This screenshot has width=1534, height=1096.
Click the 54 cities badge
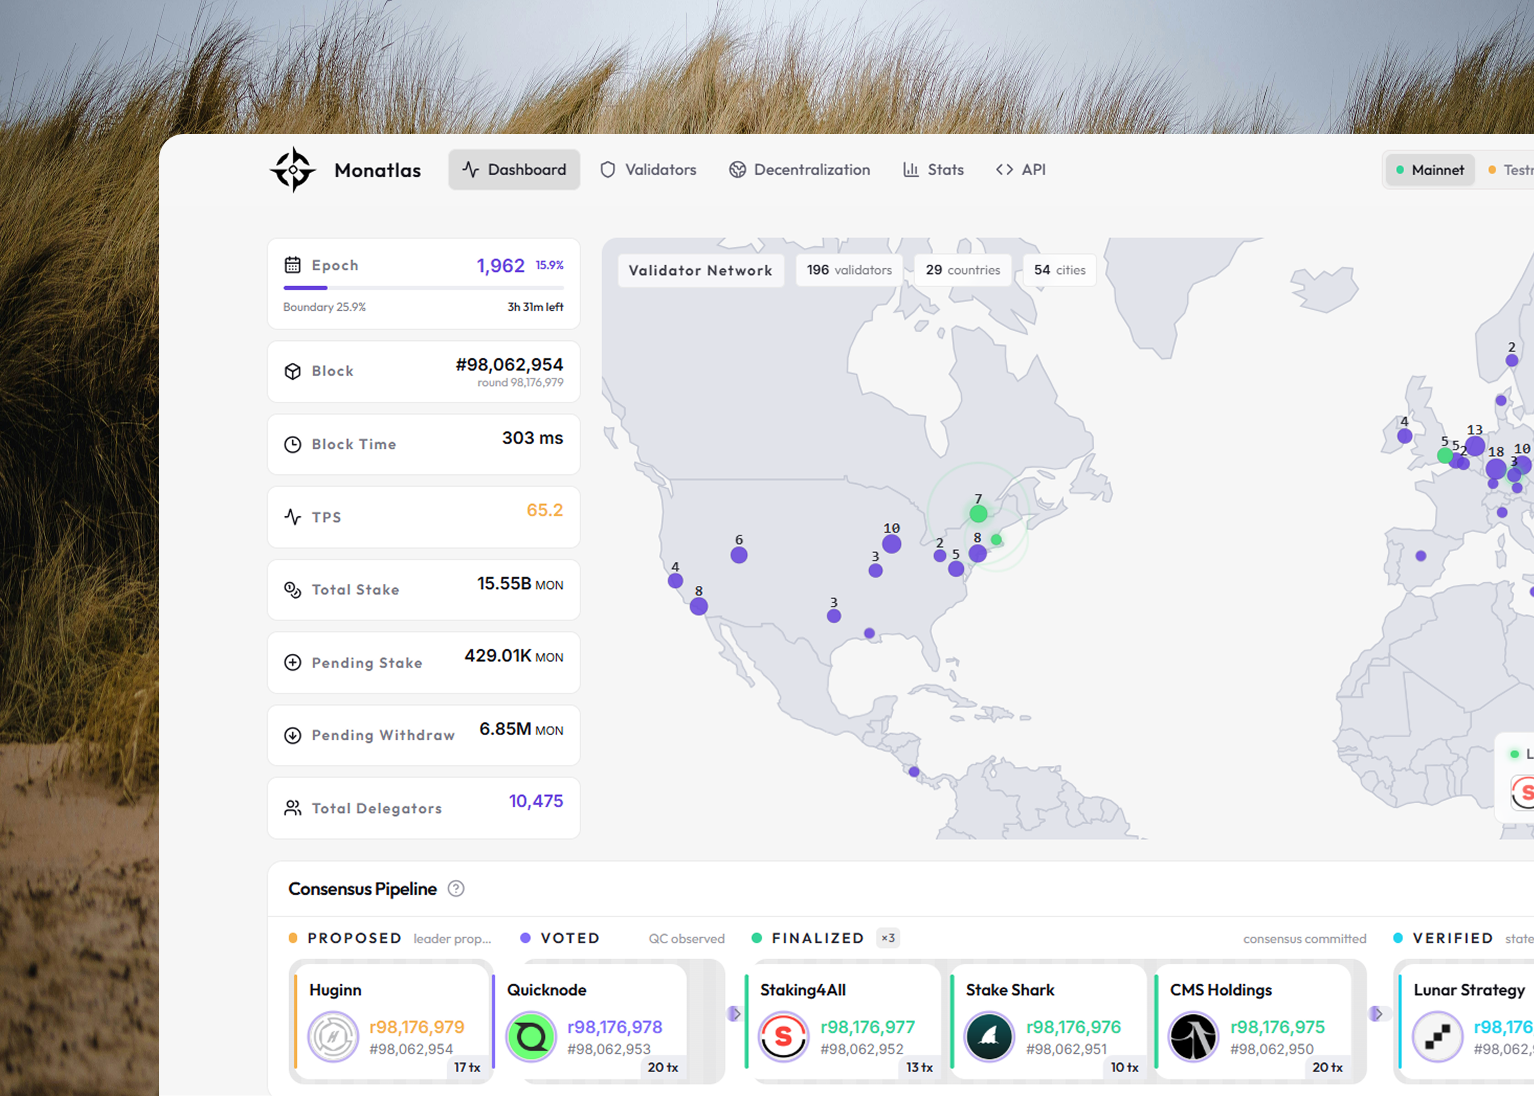1060,270
